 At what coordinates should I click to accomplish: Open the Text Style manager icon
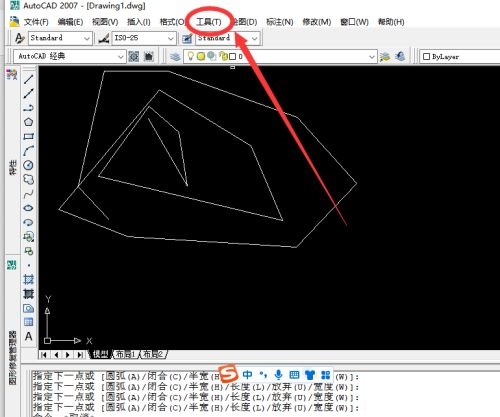click(x=20, y=38)
